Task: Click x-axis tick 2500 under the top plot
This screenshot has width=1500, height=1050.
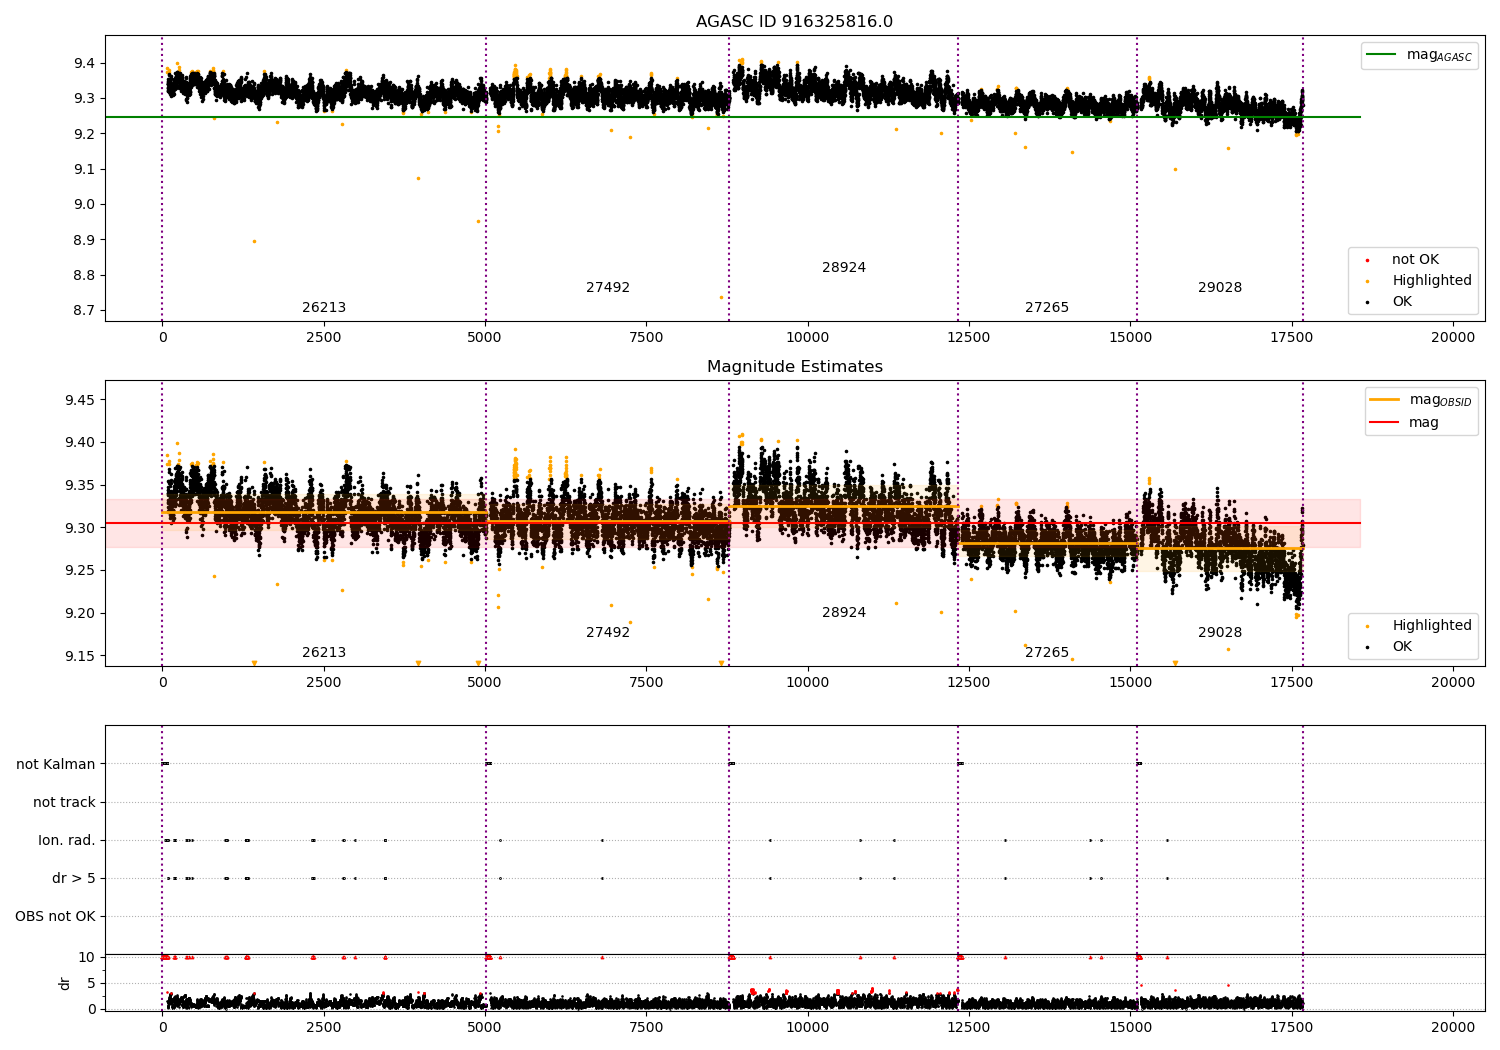Action: [323, 338]
